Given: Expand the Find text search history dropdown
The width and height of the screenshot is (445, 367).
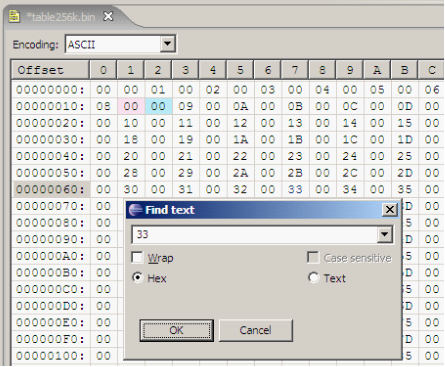Looking at the screenshot, I should [x=384, y=234].
